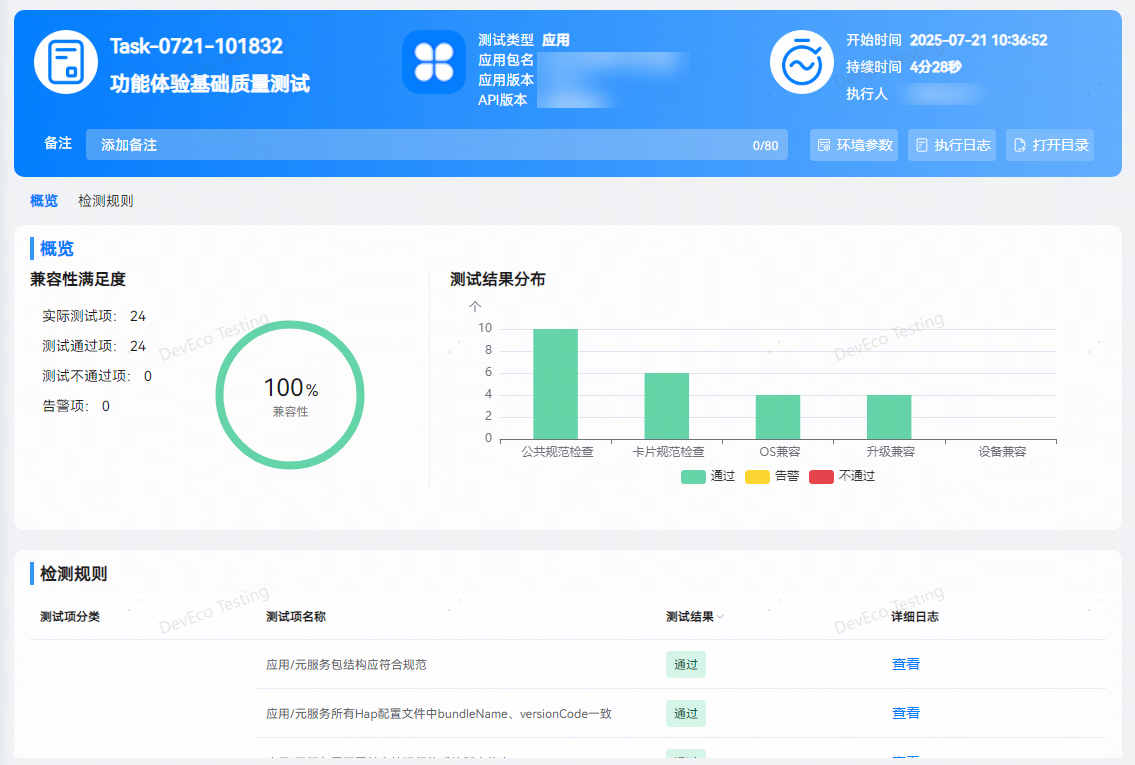View log for 包结构应符合规范 row
Viewport: 1135px width, 765px height.
pos(905,664)
